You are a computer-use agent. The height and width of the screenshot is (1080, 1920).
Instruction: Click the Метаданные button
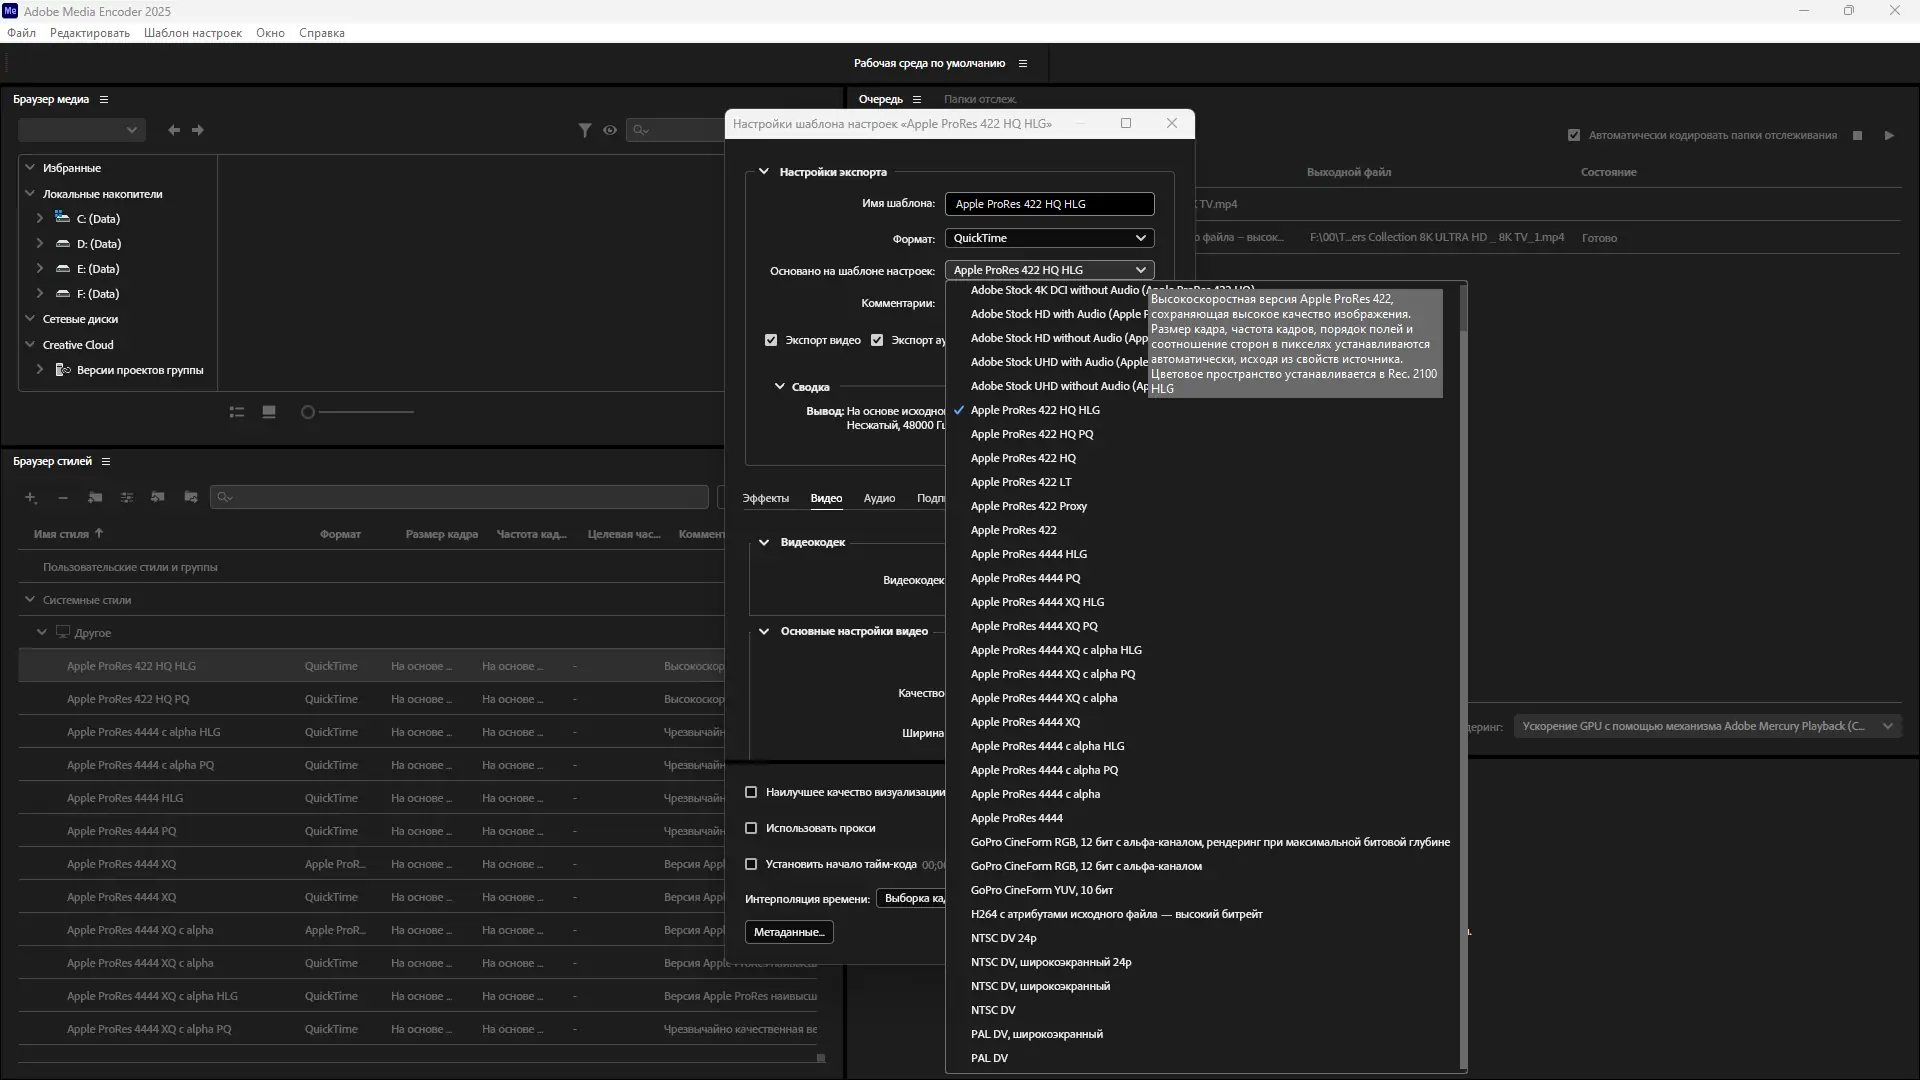[789, 932]
